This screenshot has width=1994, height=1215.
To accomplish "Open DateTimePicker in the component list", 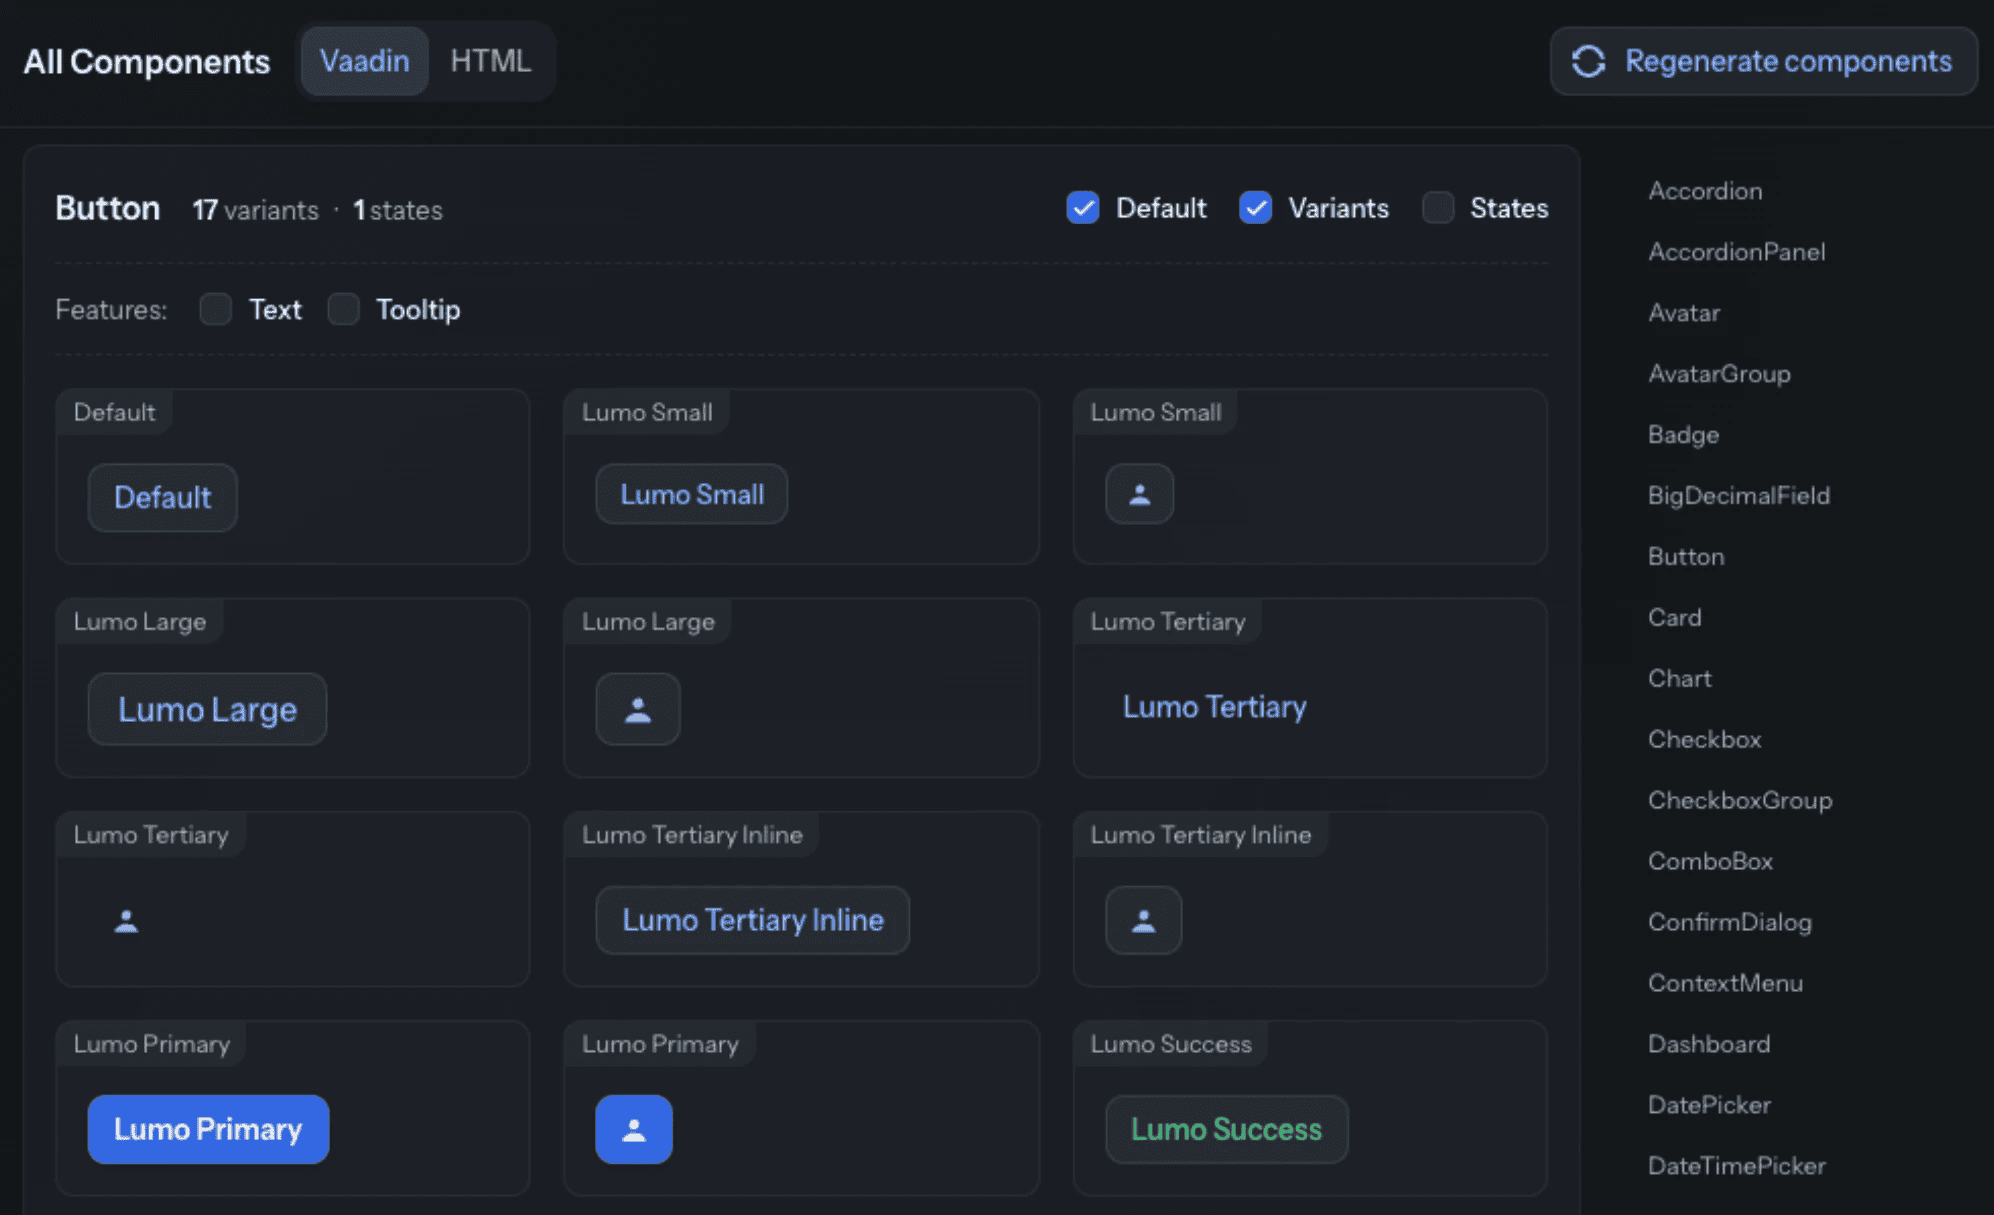I will coord(1736,1167).
